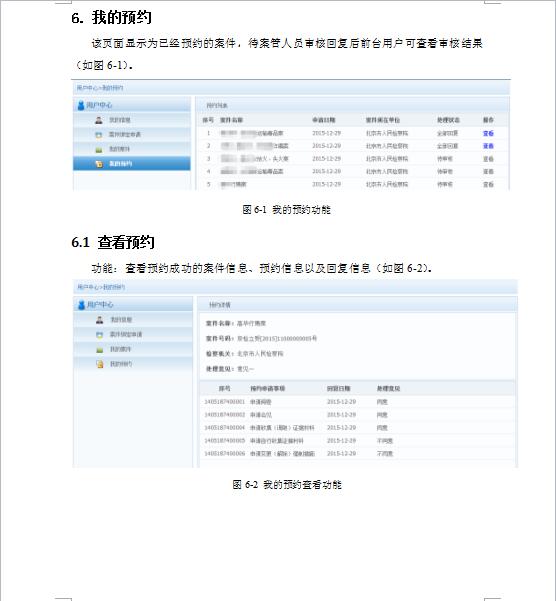Screen dimensions: 556x601
Task: Click the 我的预约 document icon in figure 6-2
Action: (100, 364)
